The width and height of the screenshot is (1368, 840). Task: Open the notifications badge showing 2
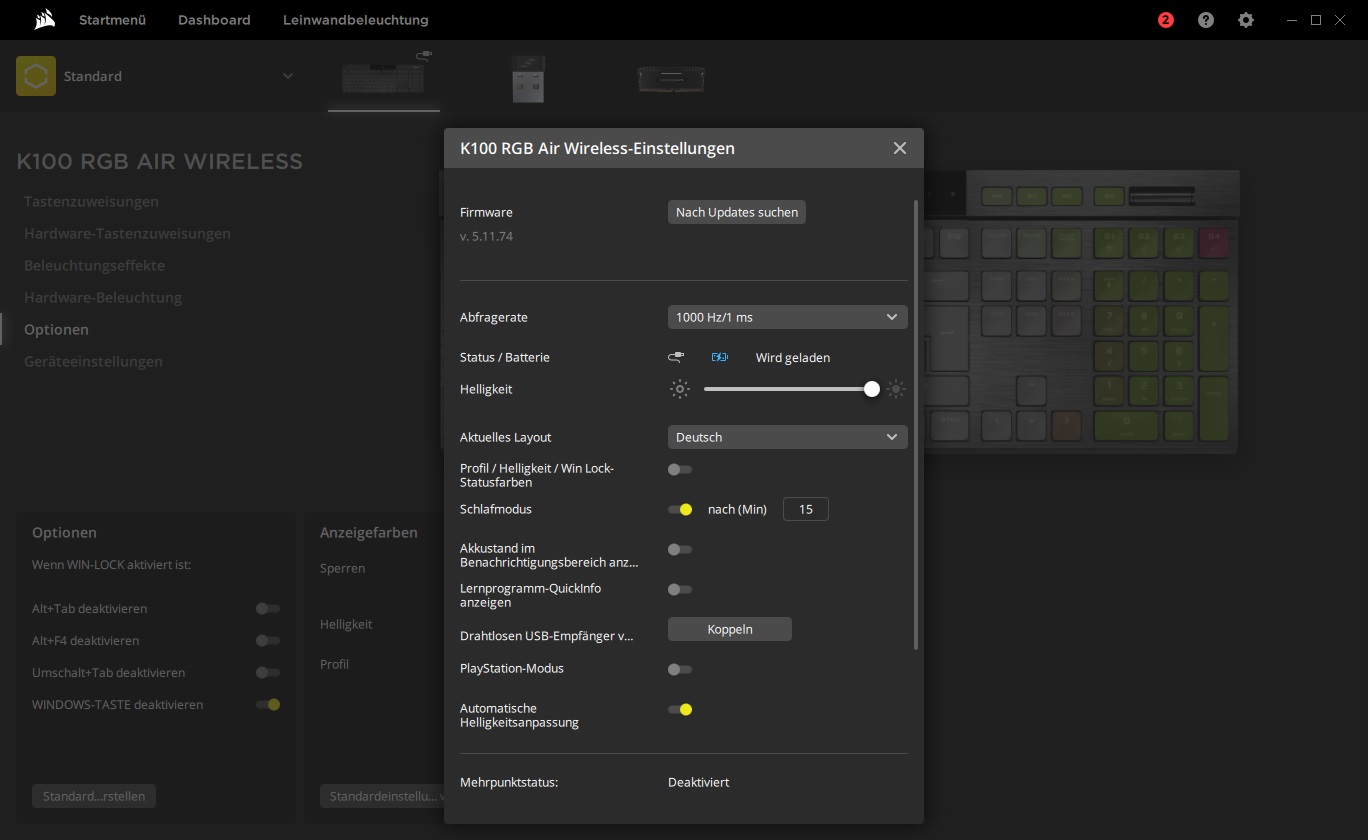1166,20
